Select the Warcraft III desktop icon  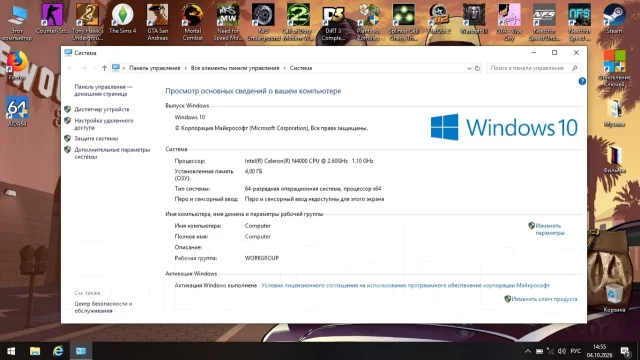[474, 19]
